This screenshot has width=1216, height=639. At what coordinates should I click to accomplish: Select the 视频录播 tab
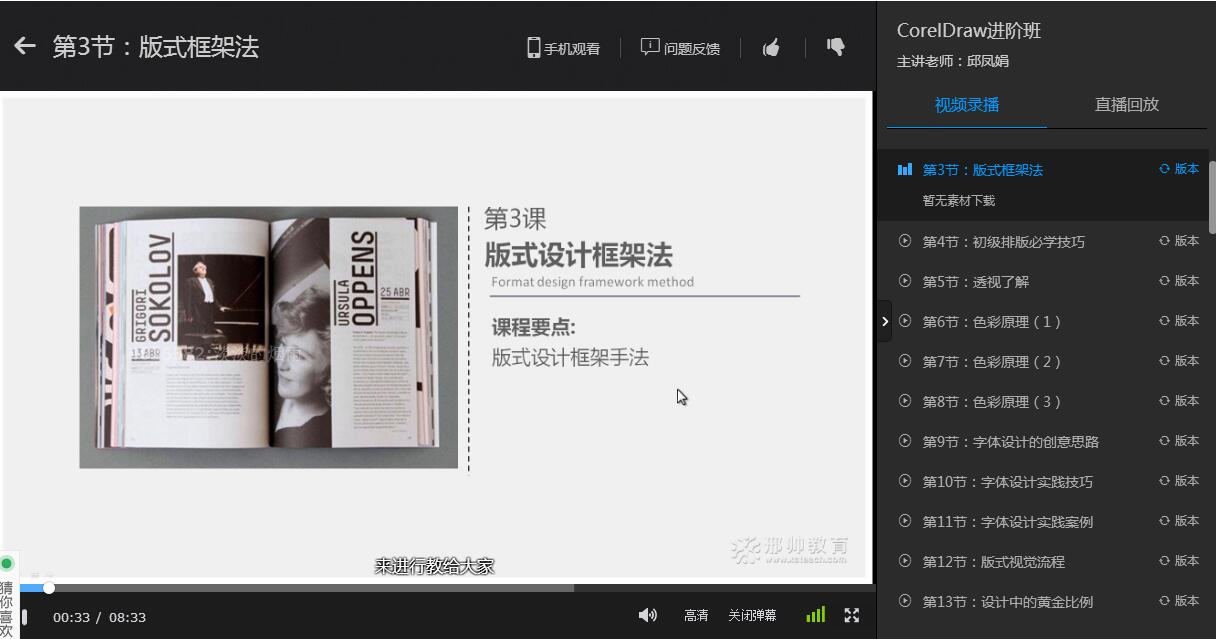966,104
